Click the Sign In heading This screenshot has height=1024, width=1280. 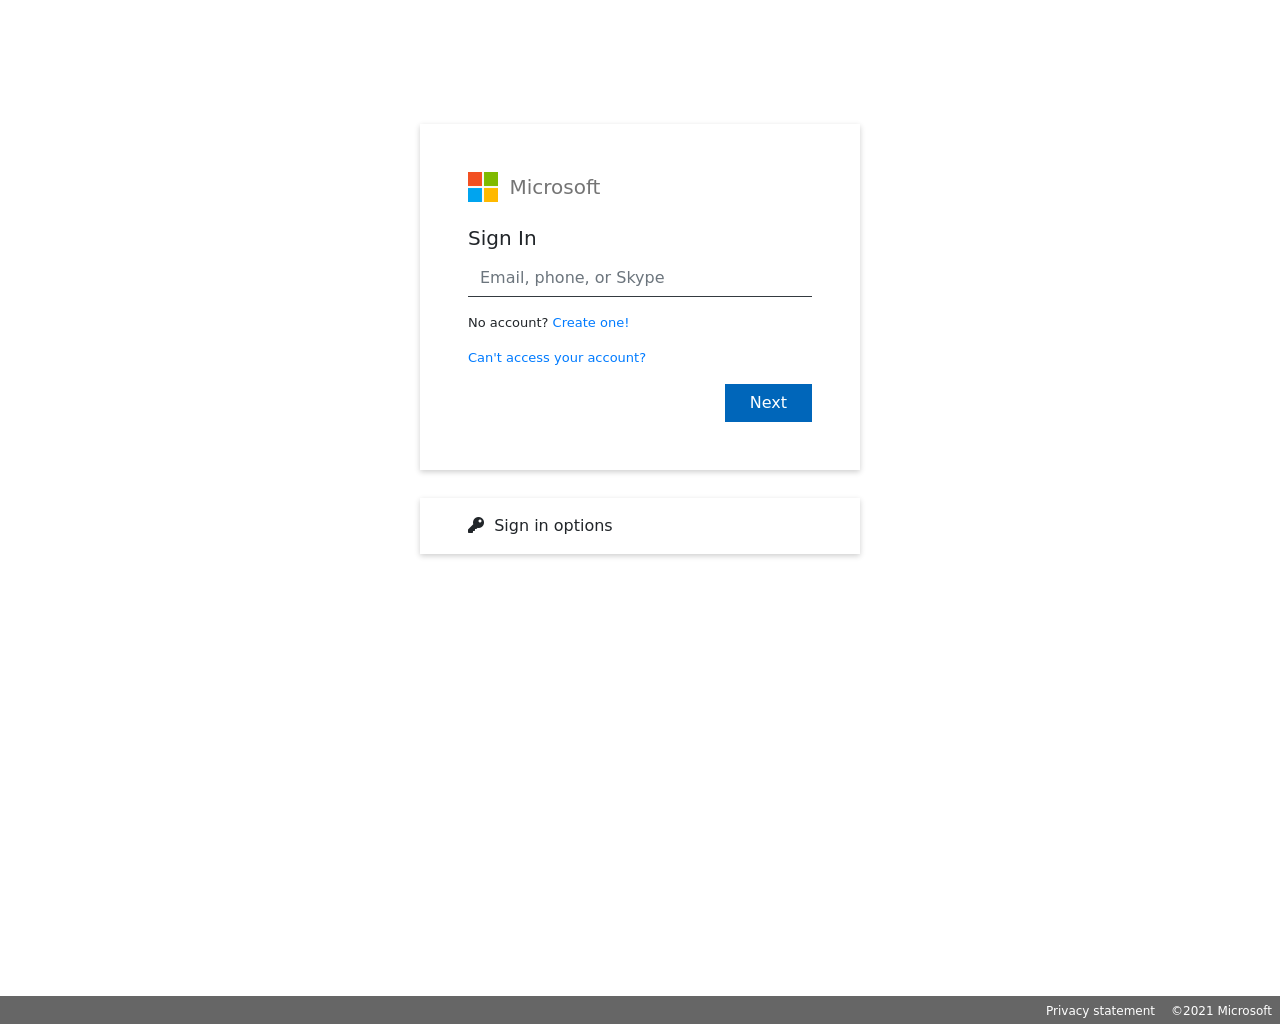502,238
